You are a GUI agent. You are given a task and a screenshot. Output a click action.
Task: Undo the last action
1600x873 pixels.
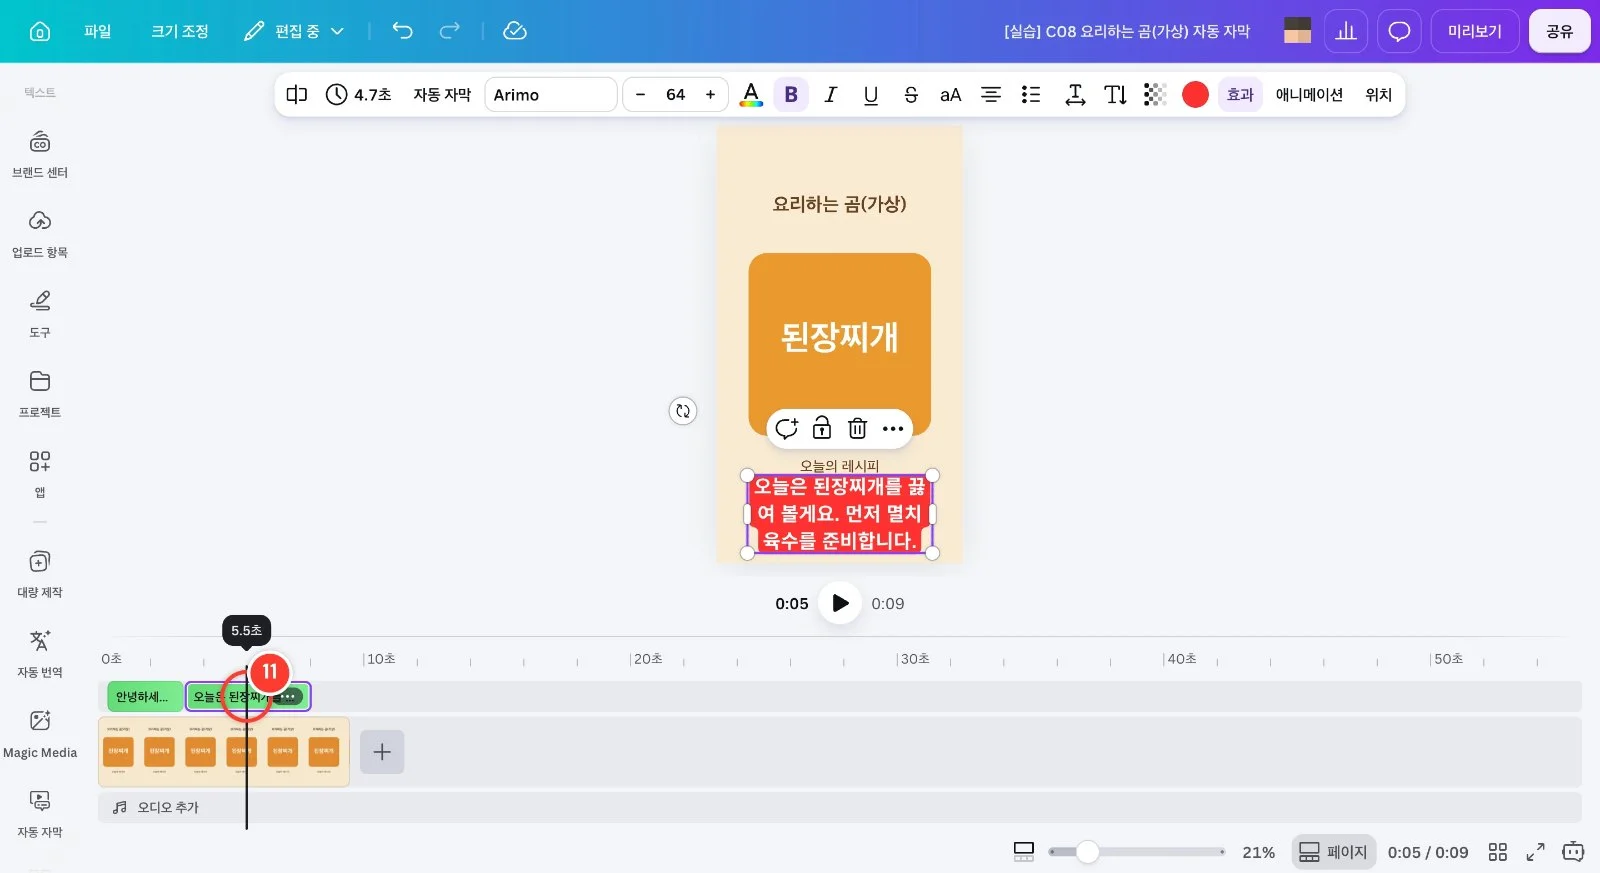pos(402,31)
